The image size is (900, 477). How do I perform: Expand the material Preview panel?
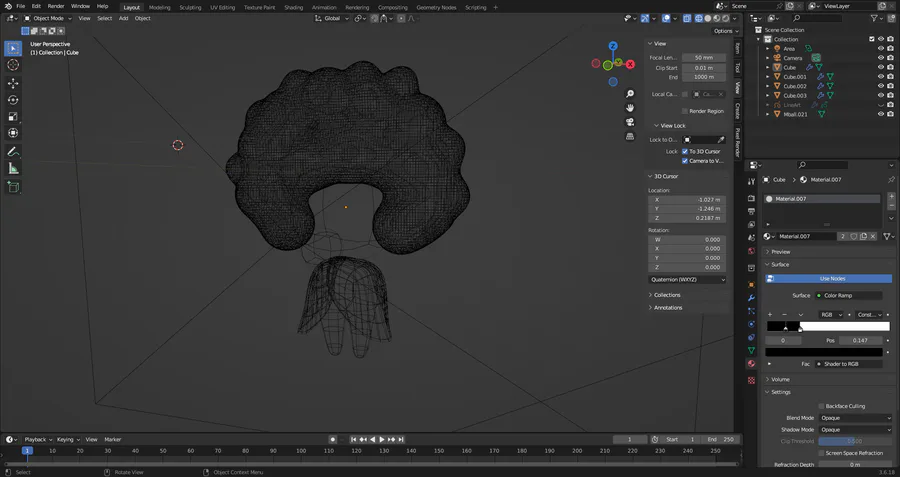pyautogui.click(x=780, y=252)
